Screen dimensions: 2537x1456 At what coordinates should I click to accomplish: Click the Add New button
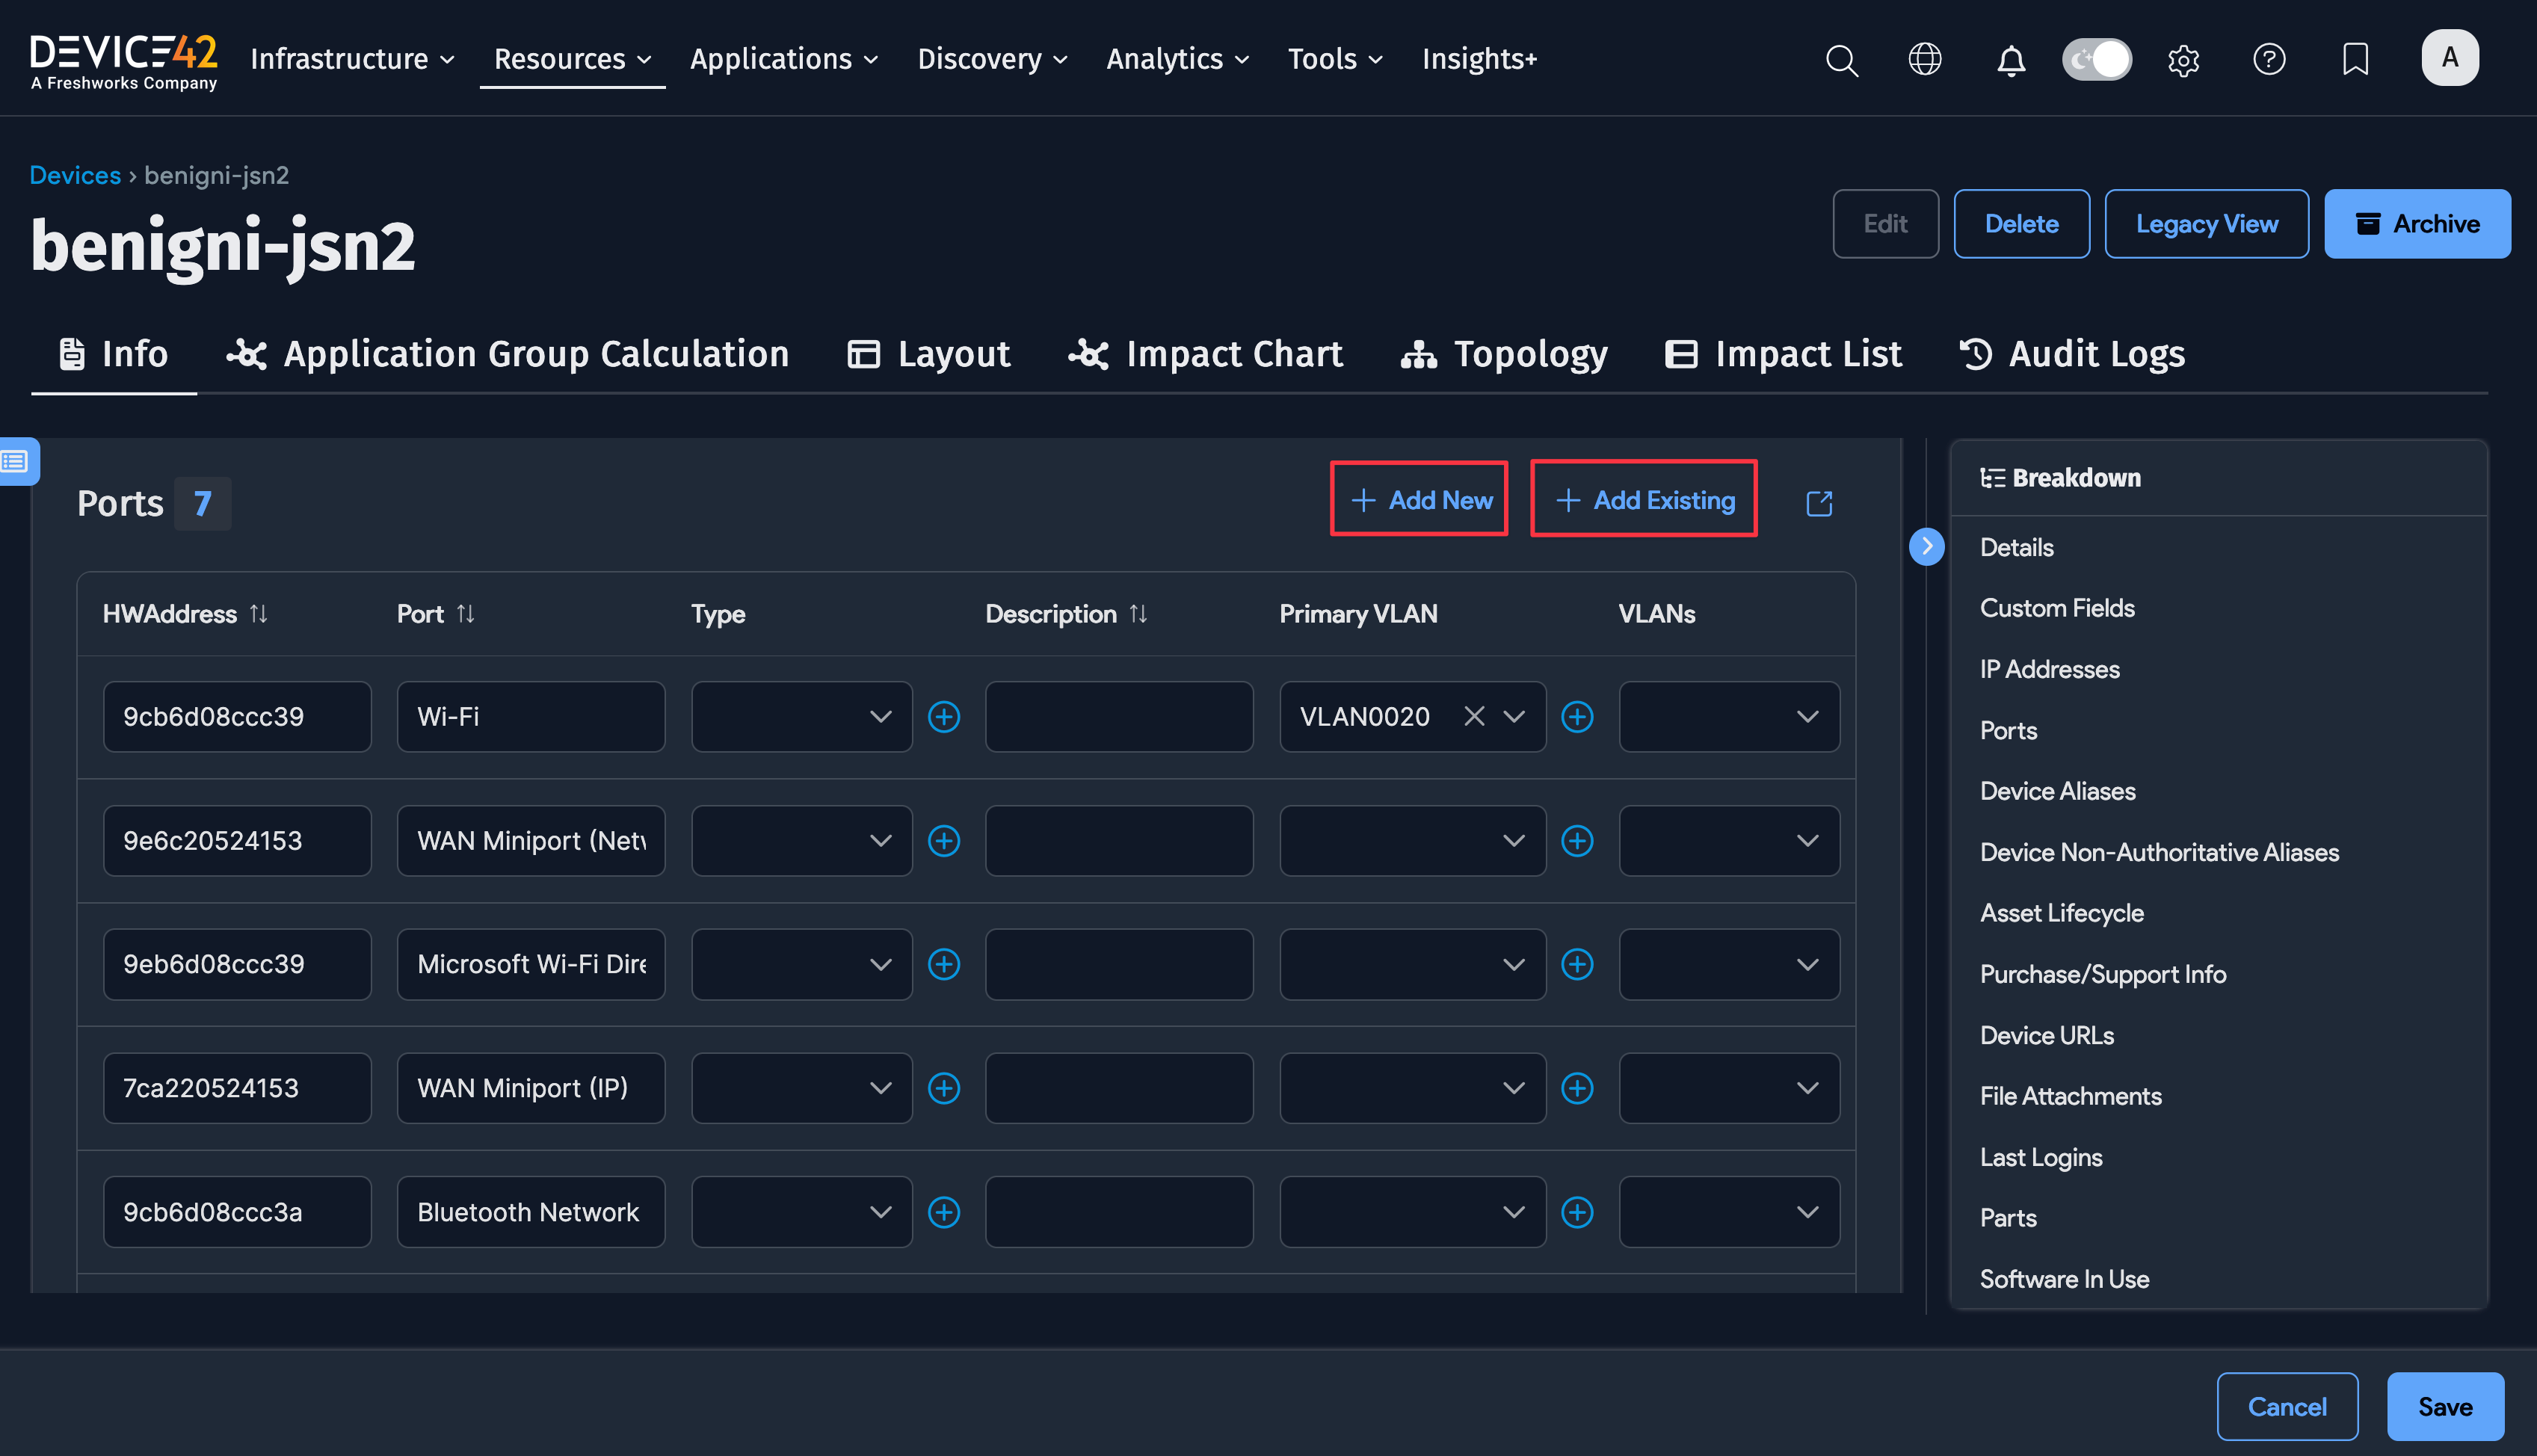(x=1419, y=499)
